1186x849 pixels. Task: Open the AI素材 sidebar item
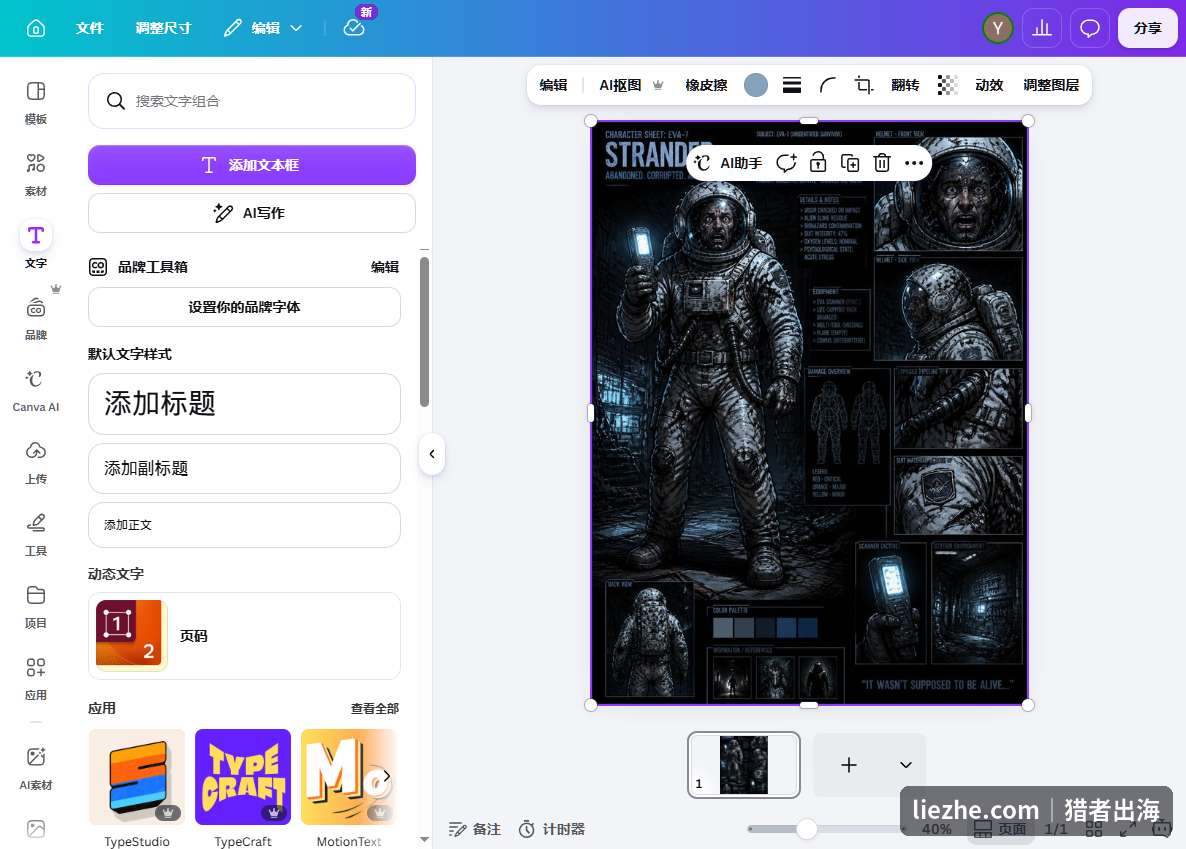pos(36,768)
